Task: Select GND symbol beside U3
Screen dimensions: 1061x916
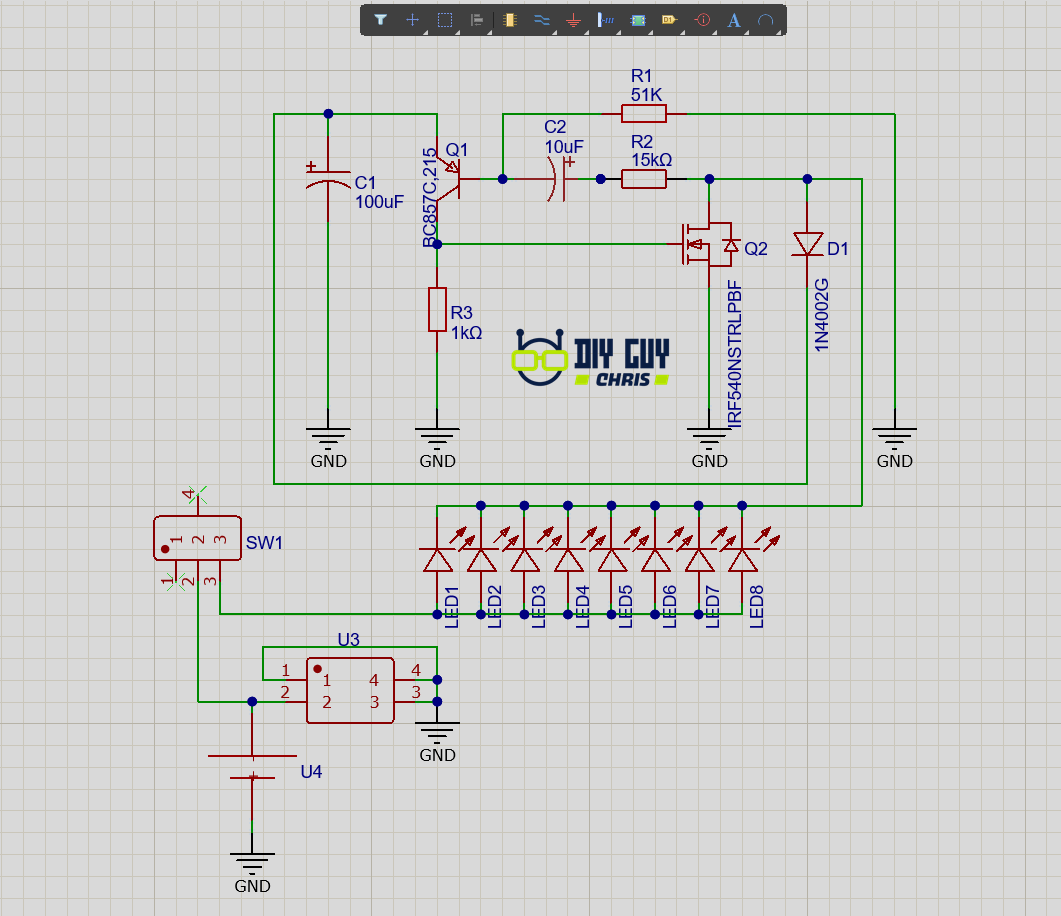Action: [437, 734]
